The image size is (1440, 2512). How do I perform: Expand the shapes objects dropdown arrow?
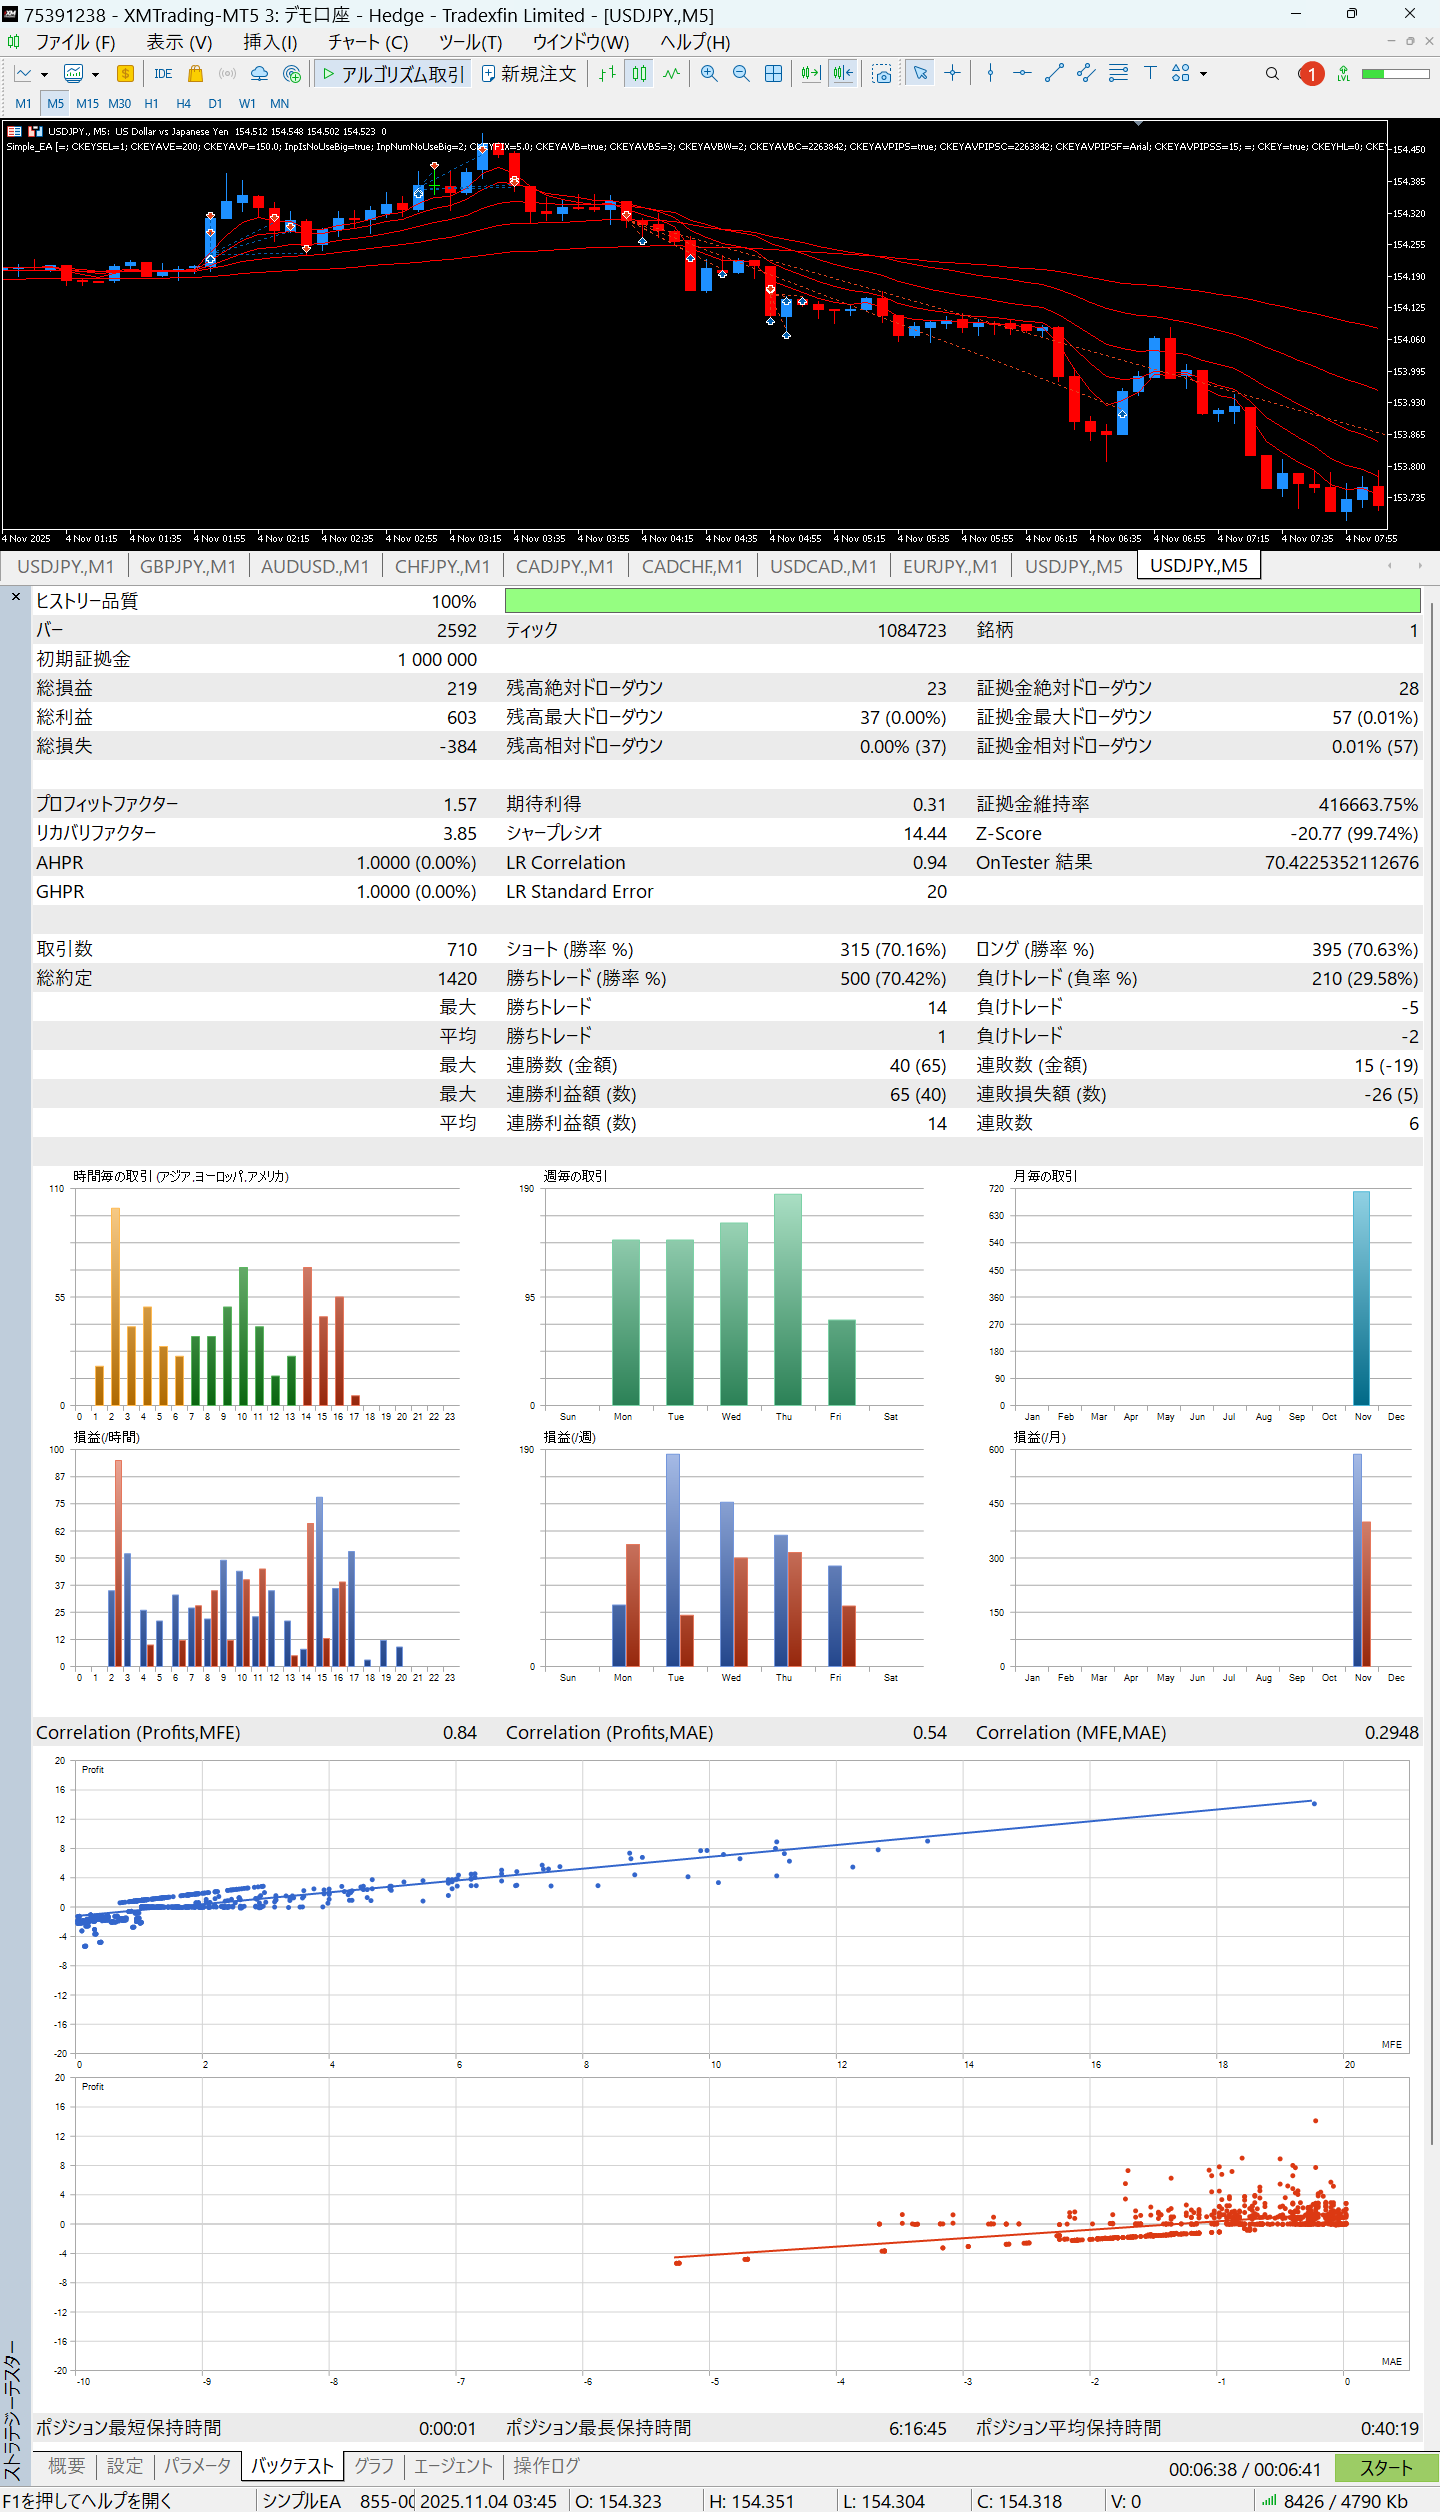coord(1203,75)
